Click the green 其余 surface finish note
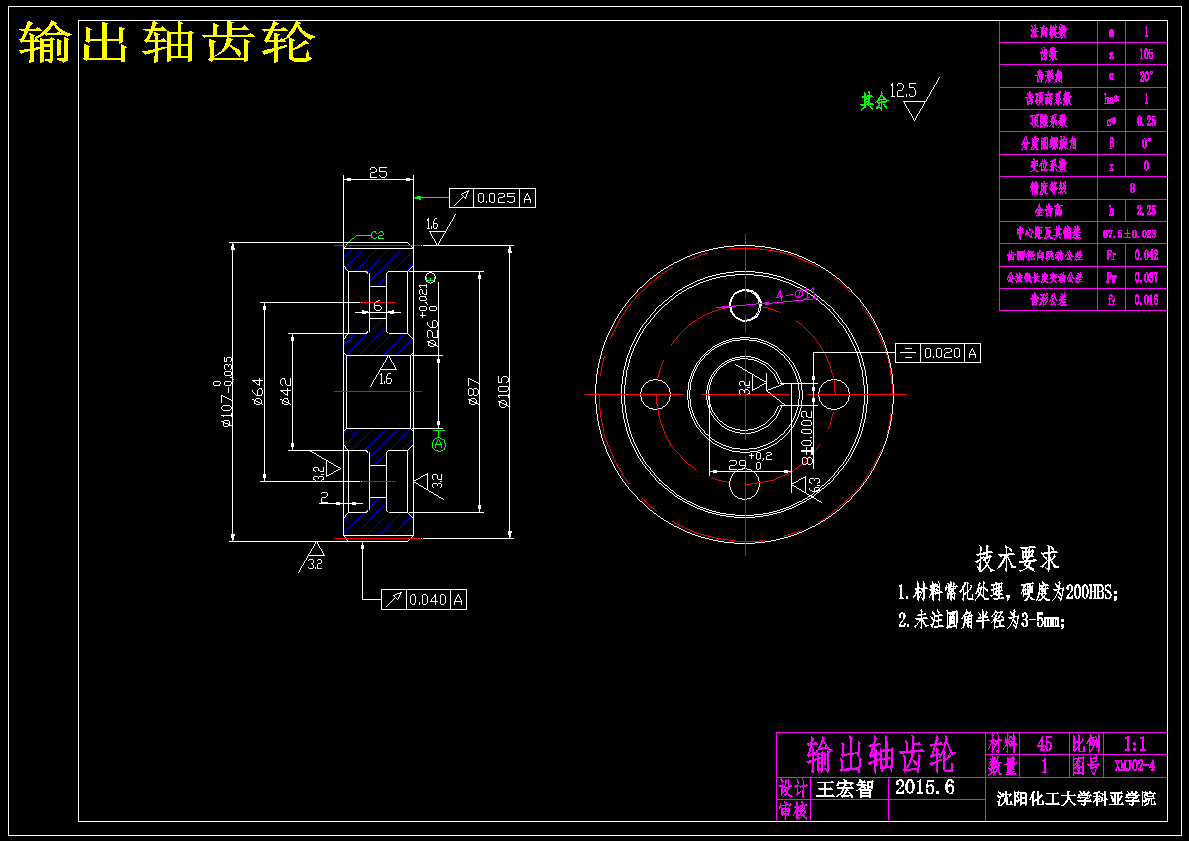The height and width of the screenshot is (841, 1189). (x=874, y=101)
